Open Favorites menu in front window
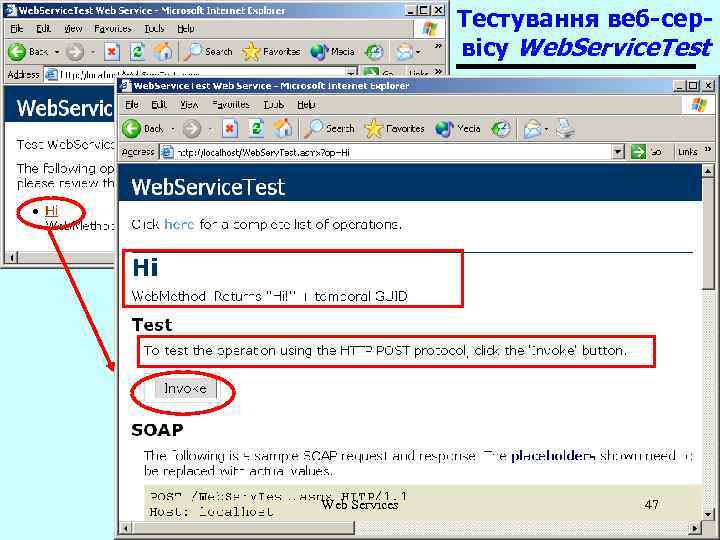Screen dimensions: 720x540 point(231,105)
